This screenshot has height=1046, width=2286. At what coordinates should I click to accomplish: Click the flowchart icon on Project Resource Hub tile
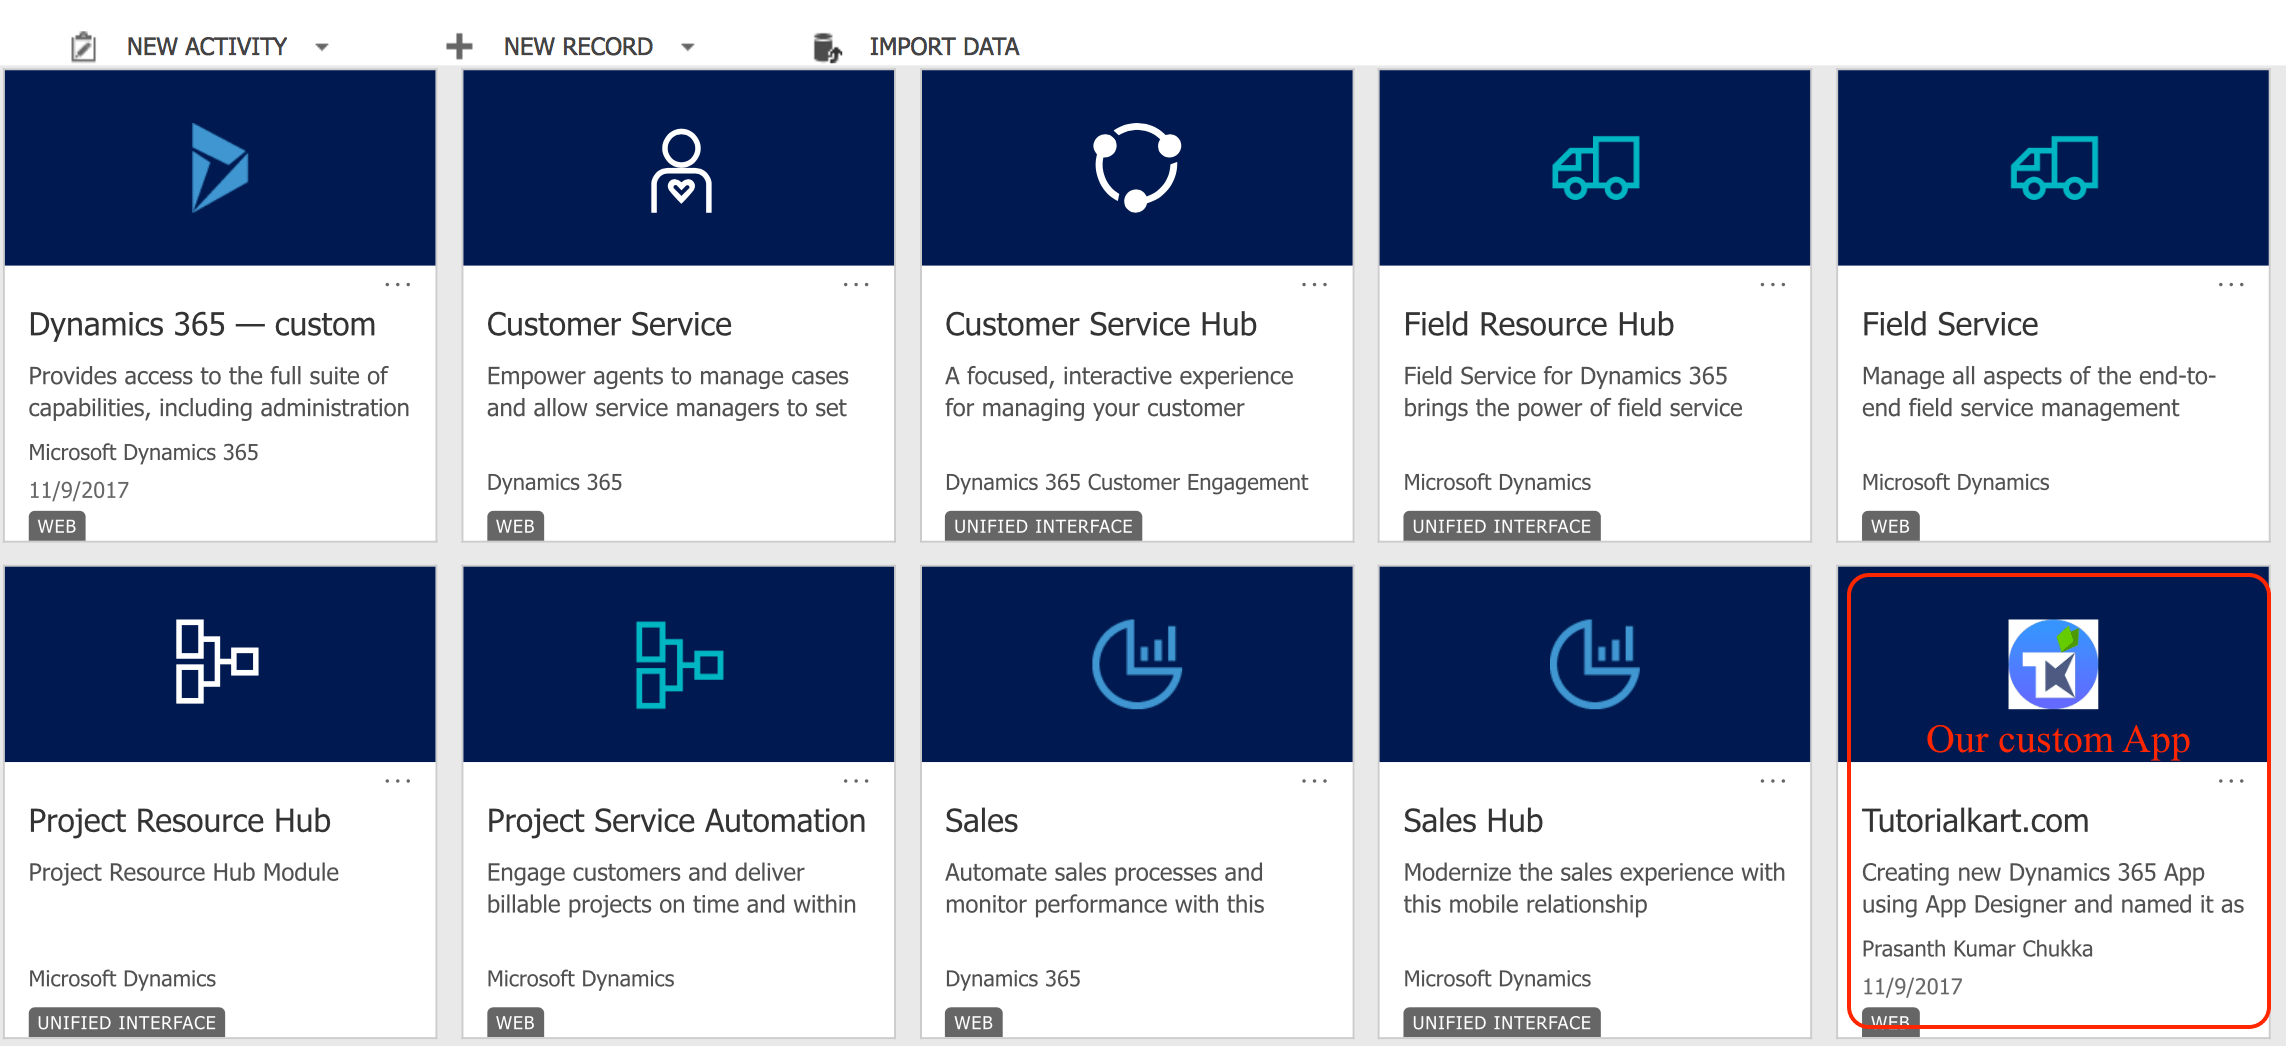point(219,662)
